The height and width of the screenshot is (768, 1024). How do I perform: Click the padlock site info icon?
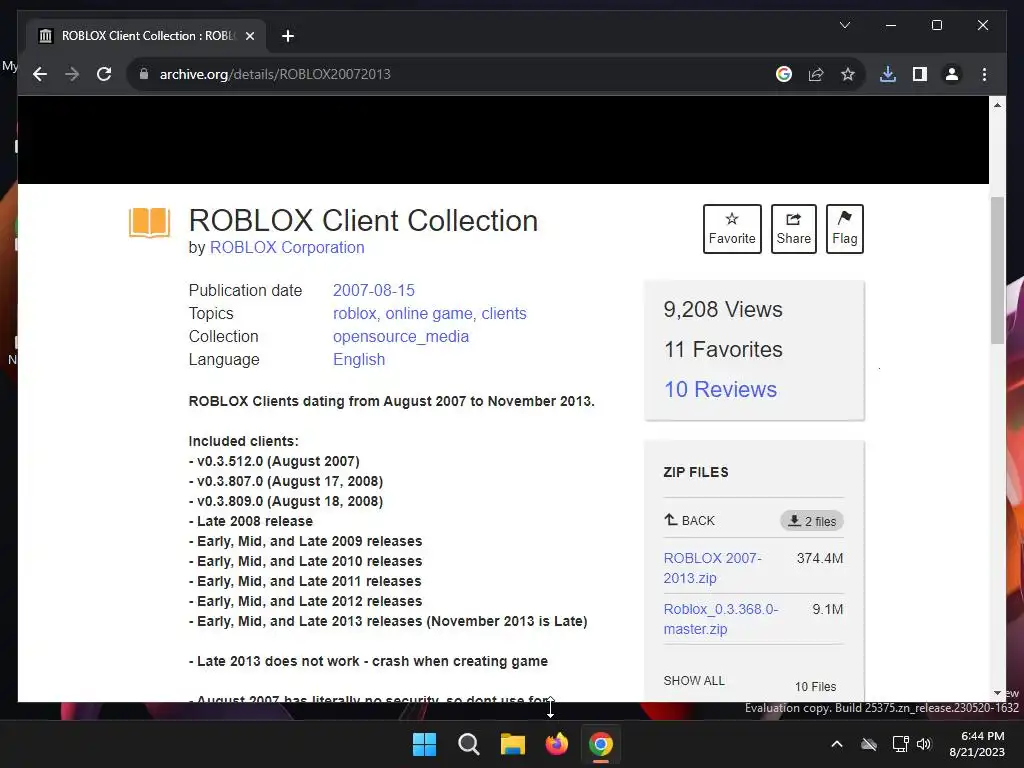click(144, 74)
